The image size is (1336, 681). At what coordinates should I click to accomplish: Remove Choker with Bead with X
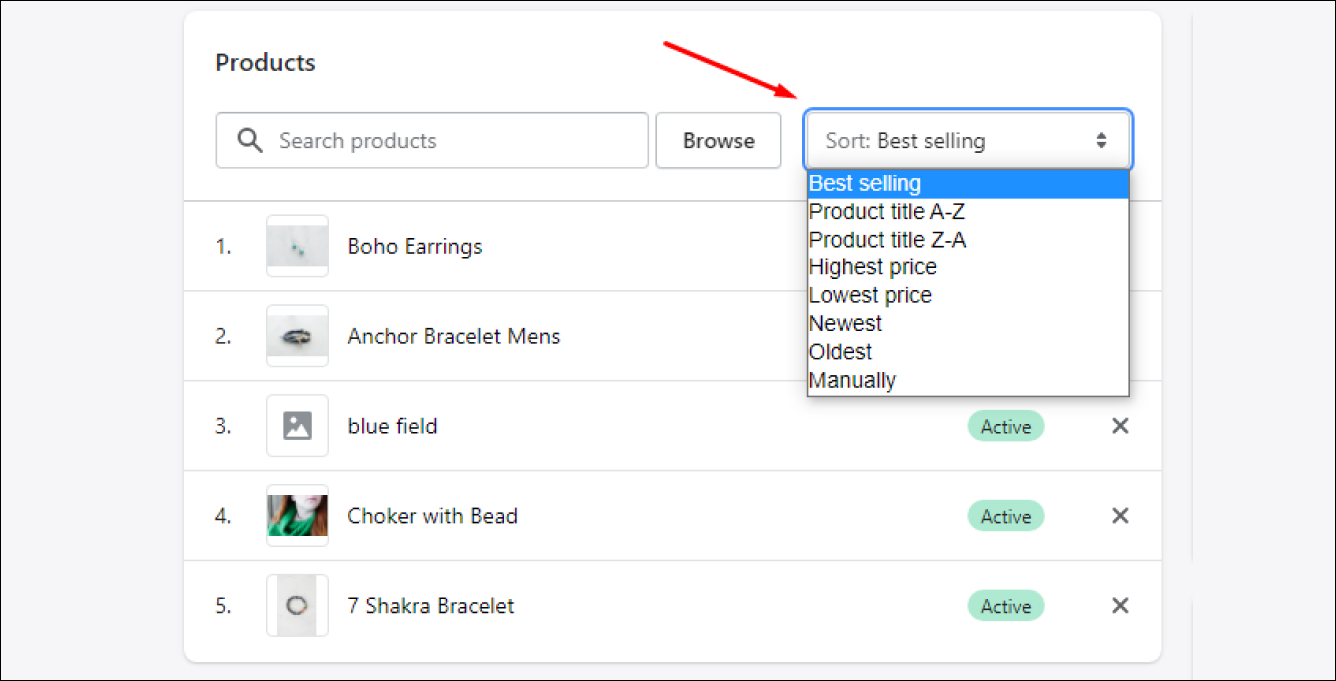[1120, 516]
